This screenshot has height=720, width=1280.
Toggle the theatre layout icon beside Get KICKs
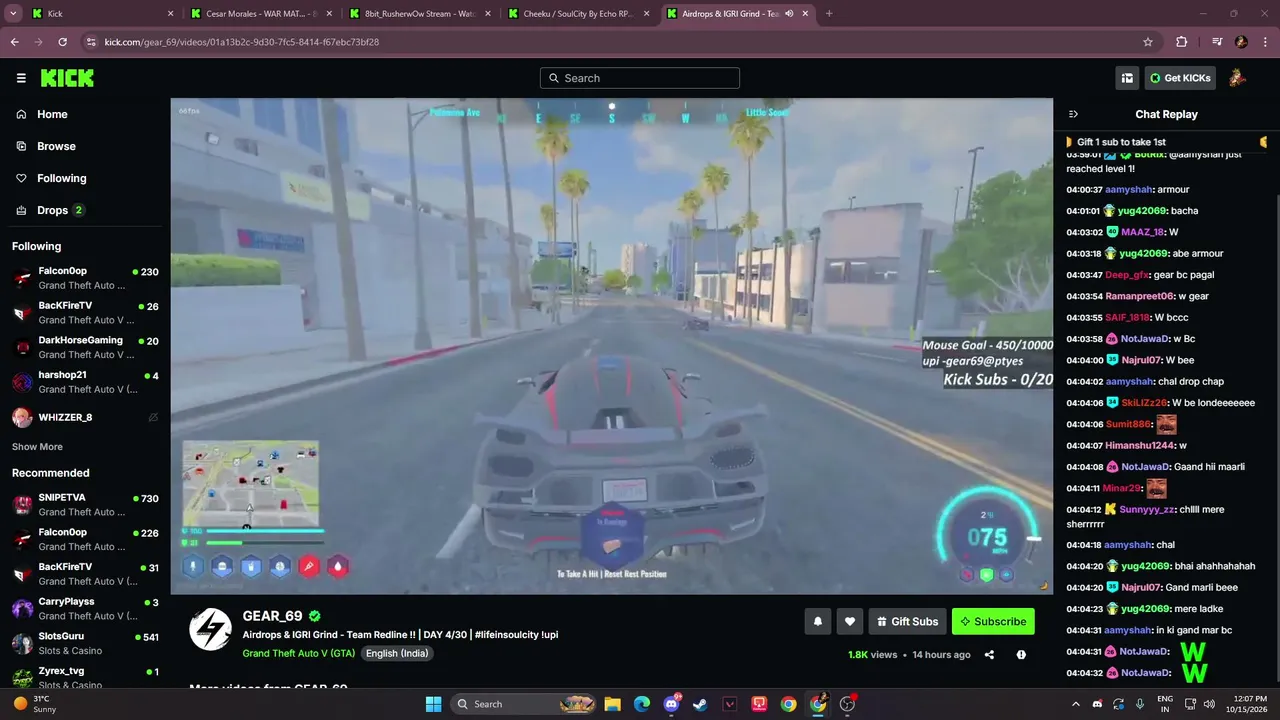(x=1127, y=78)
